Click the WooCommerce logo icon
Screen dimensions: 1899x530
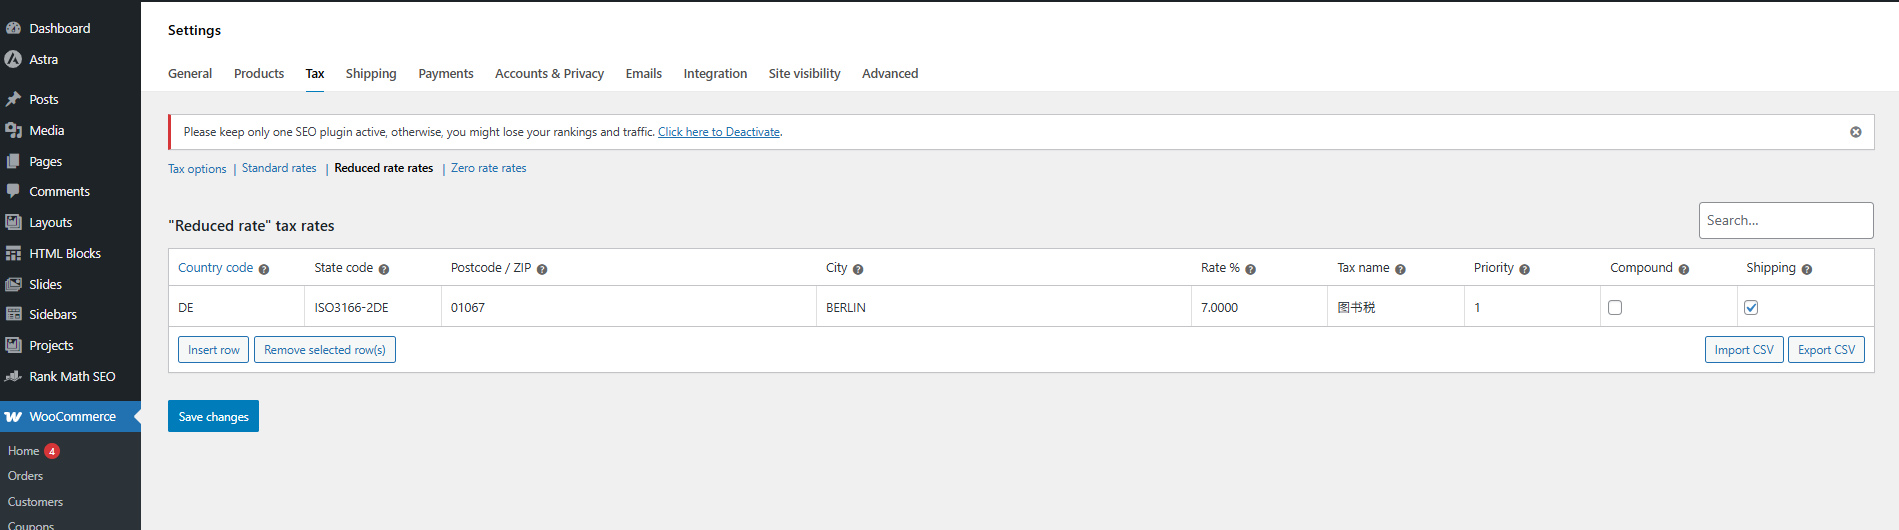pyautogui.click(x=13, y=417)
